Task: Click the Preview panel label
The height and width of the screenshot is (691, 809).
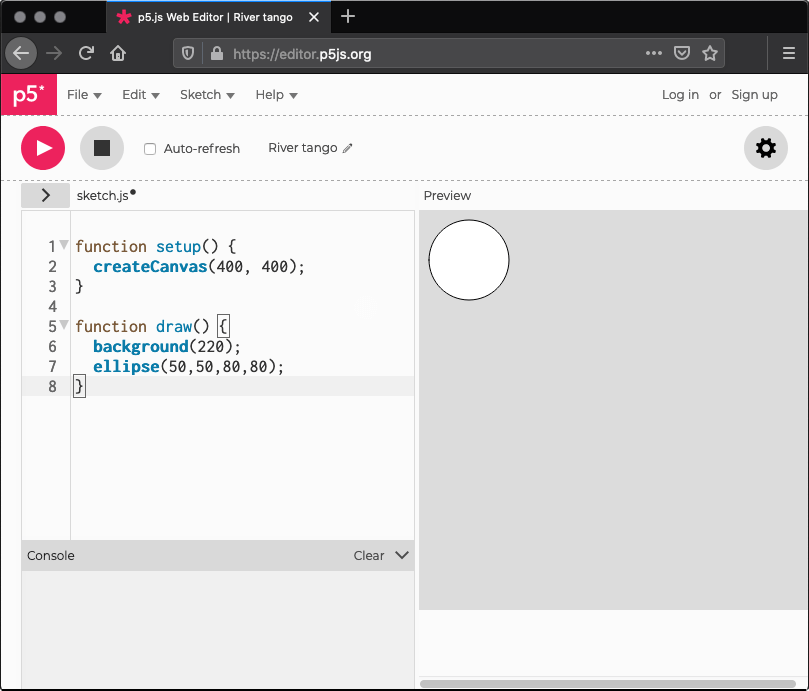Action: (447, 196)
